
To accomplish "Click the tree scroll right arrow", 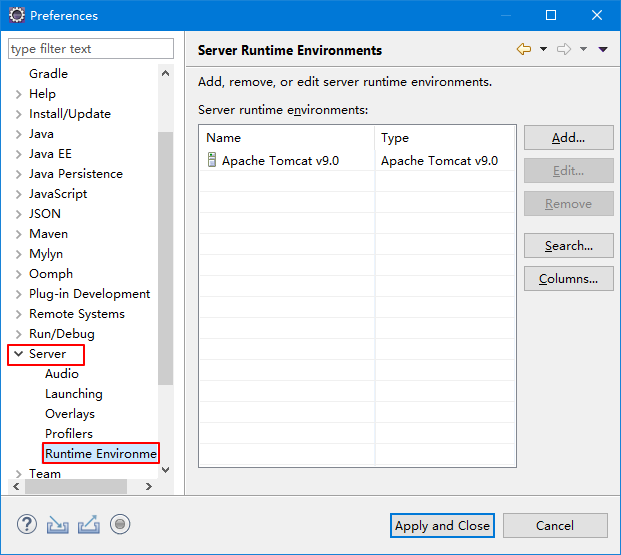I will 149,486.
